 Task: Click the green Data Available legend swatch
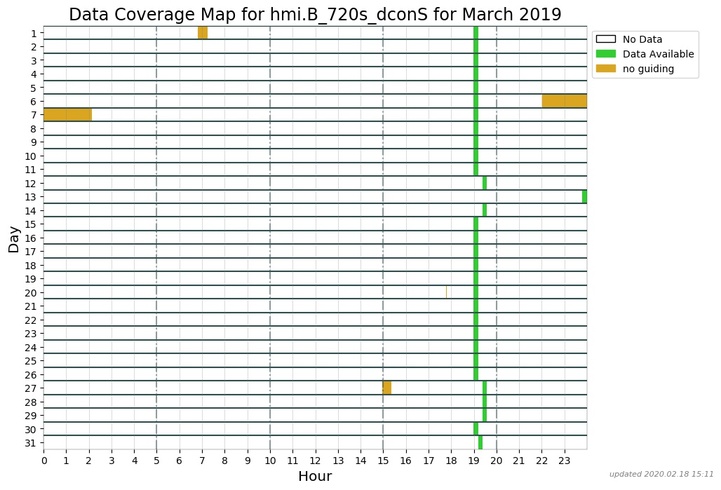click(x=606, y=54)
